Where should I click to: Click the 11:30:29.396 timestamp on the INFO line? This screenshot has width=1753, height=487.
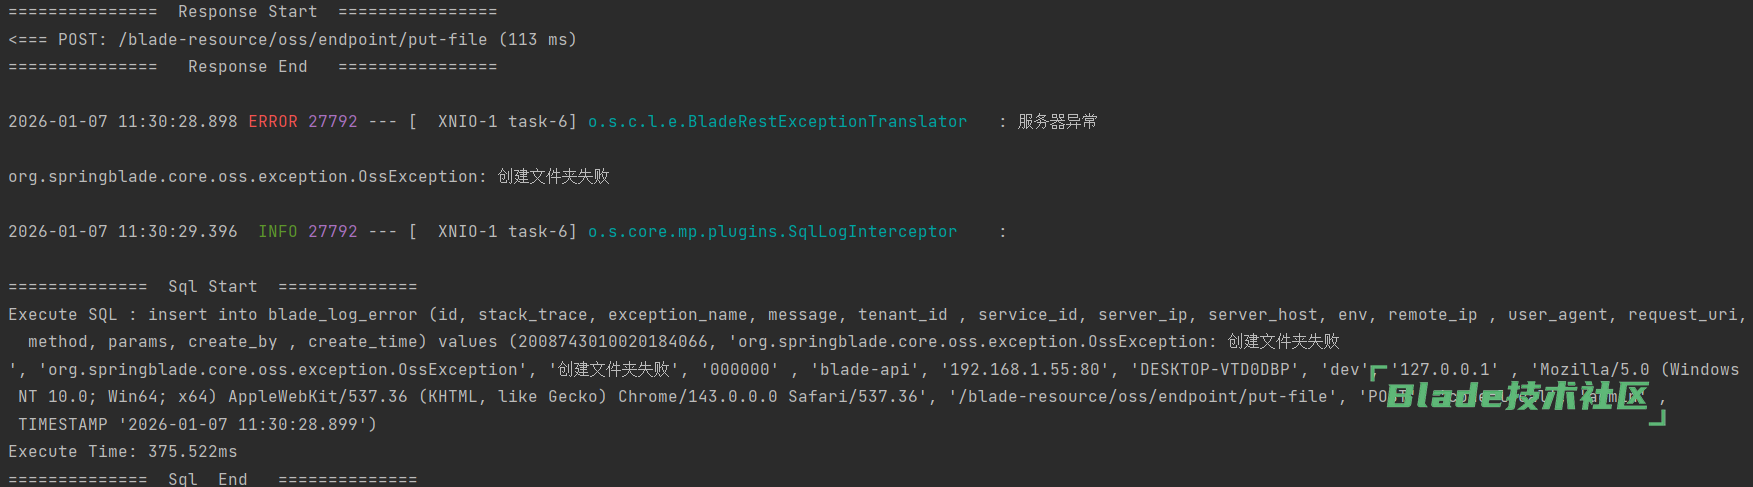tap(177, 232)
